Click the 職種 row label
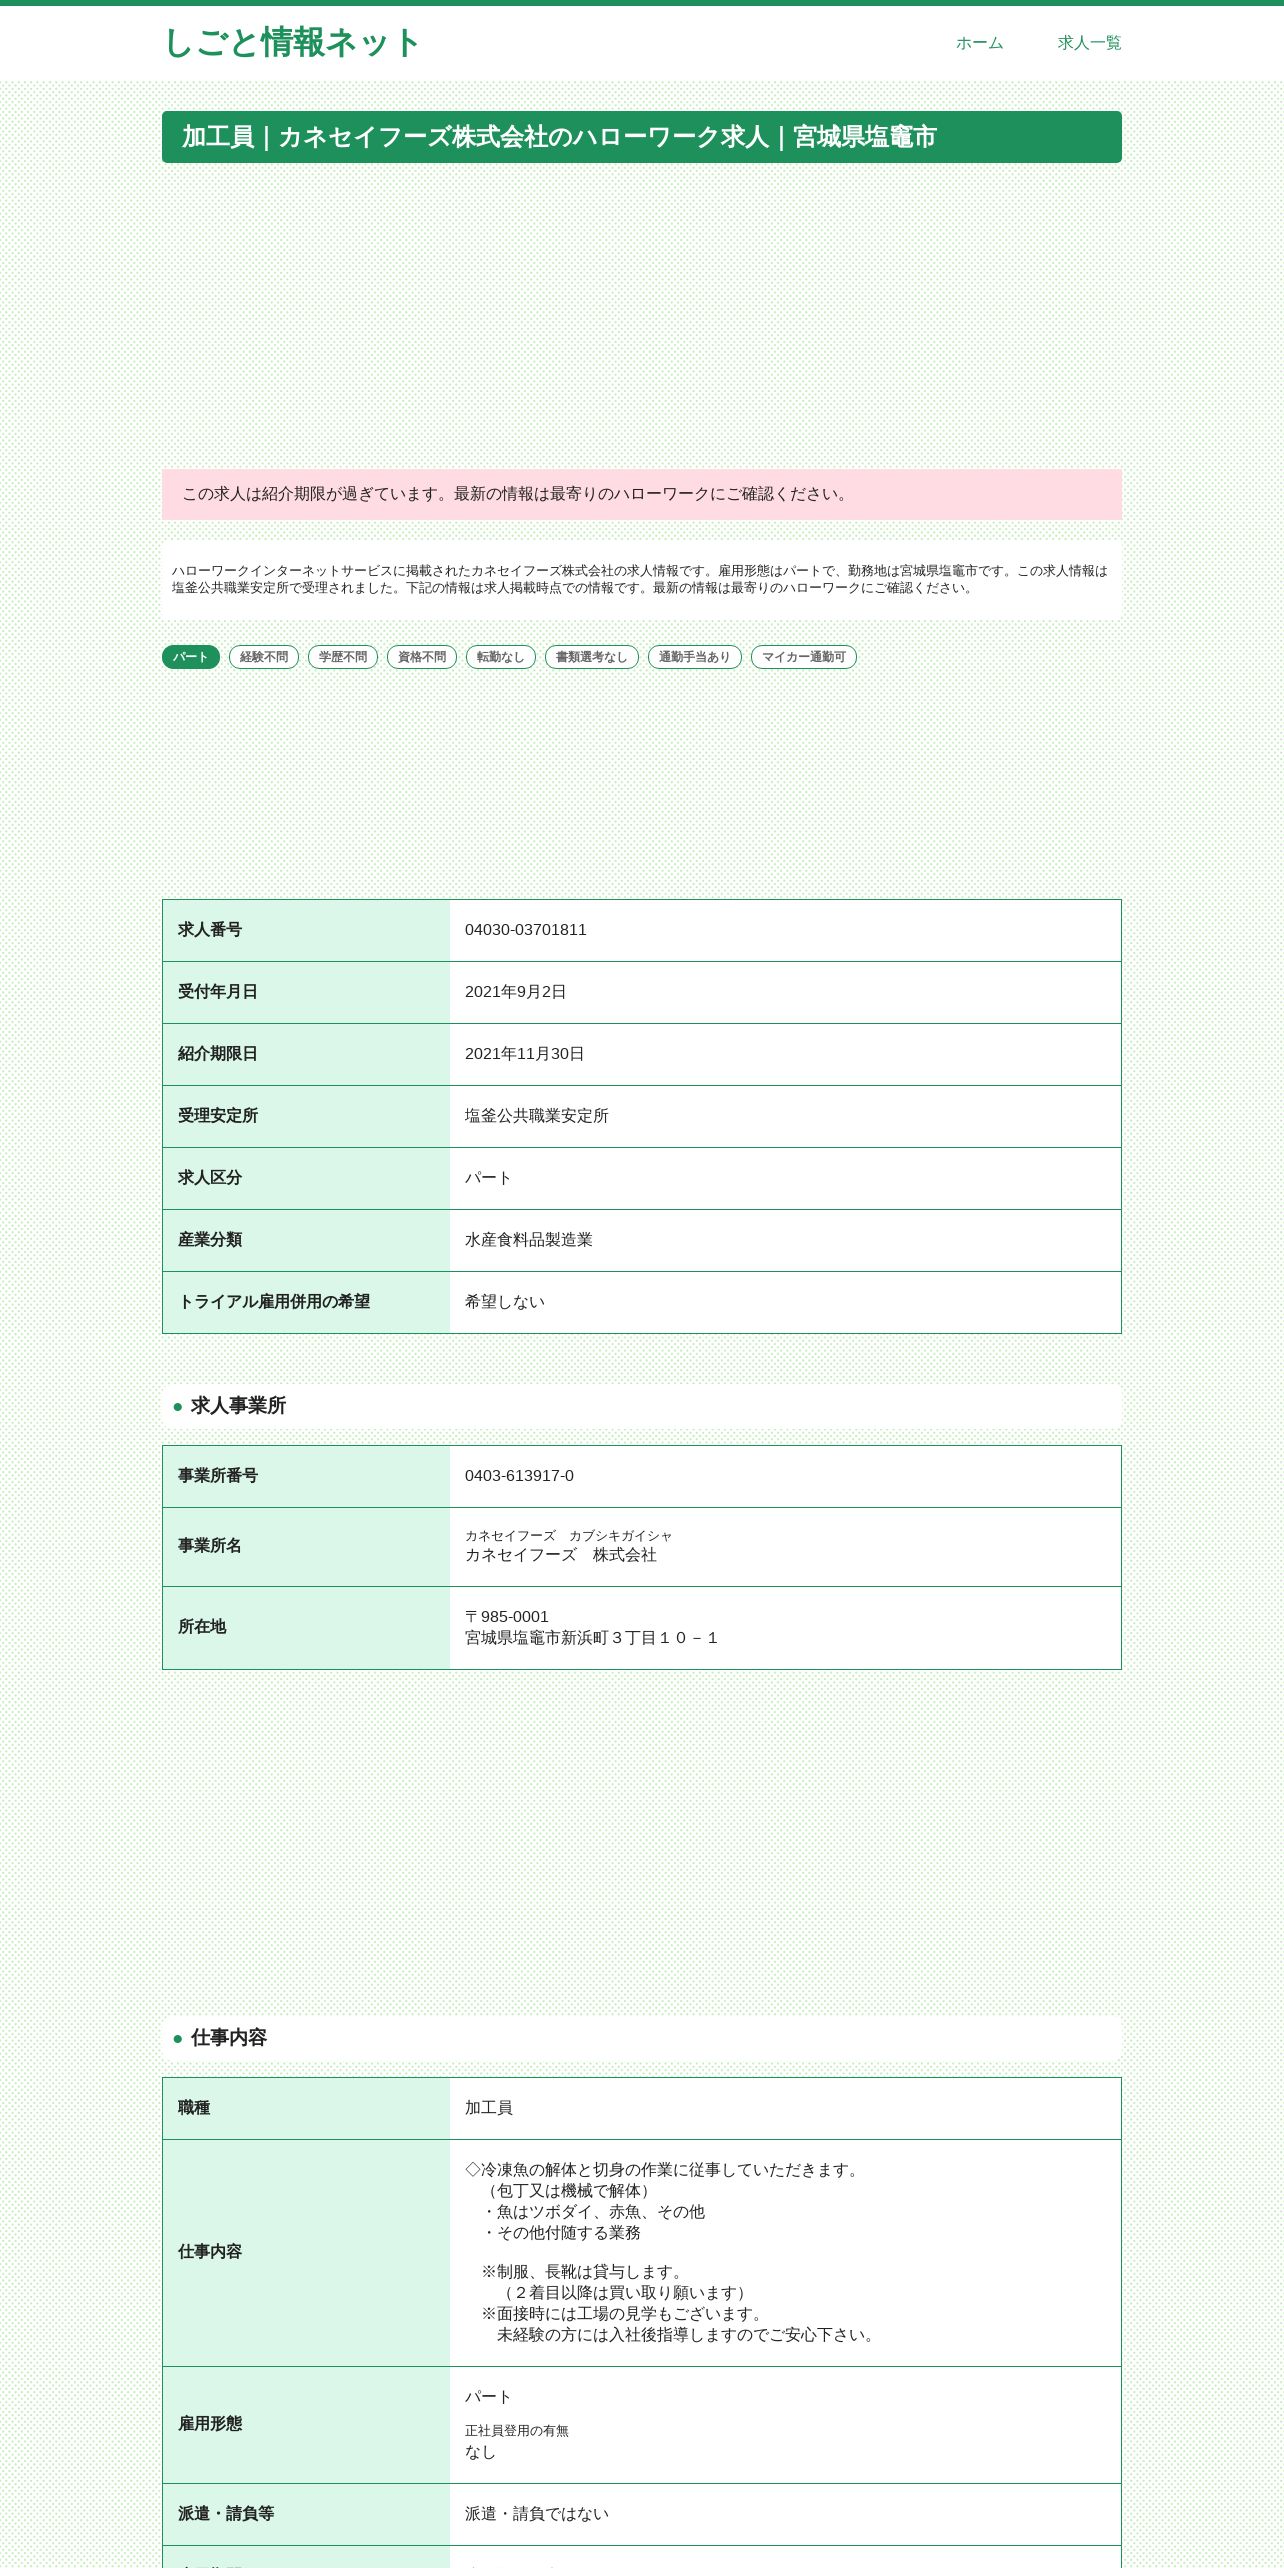 coord(194,2108)
